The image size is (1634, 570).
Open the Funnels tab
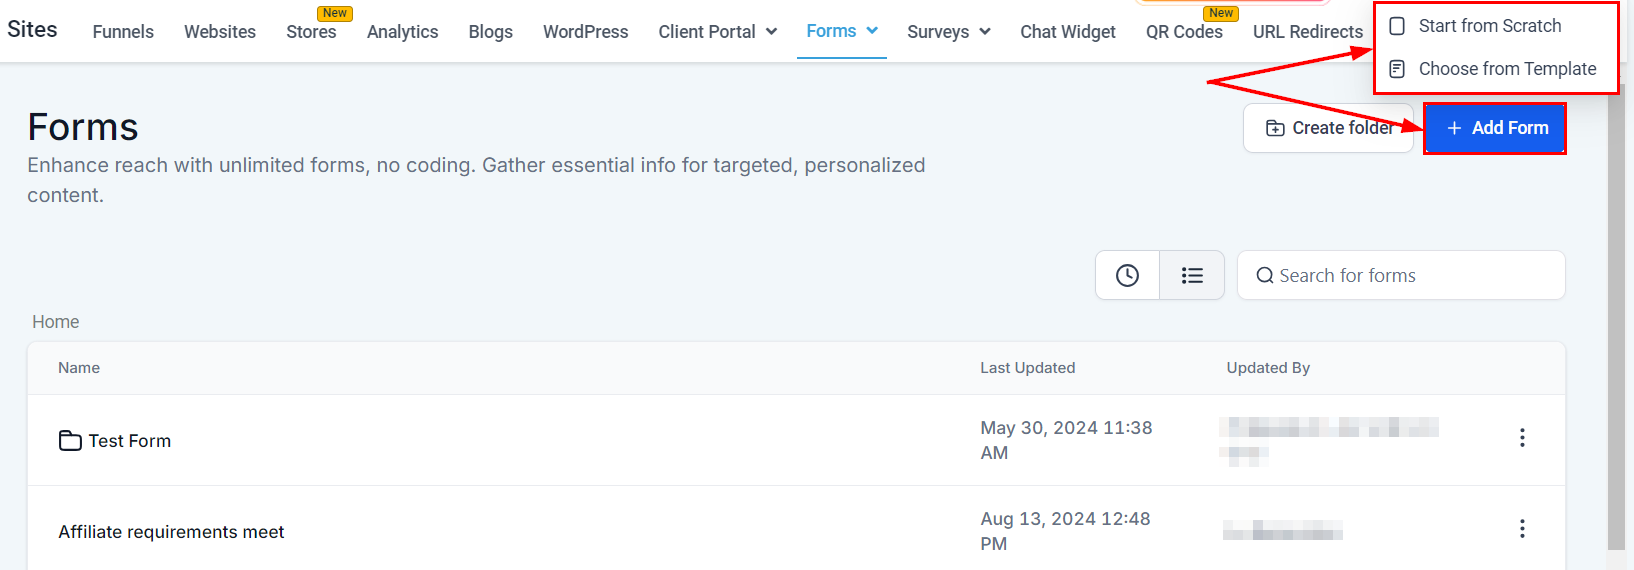point(123,32)
